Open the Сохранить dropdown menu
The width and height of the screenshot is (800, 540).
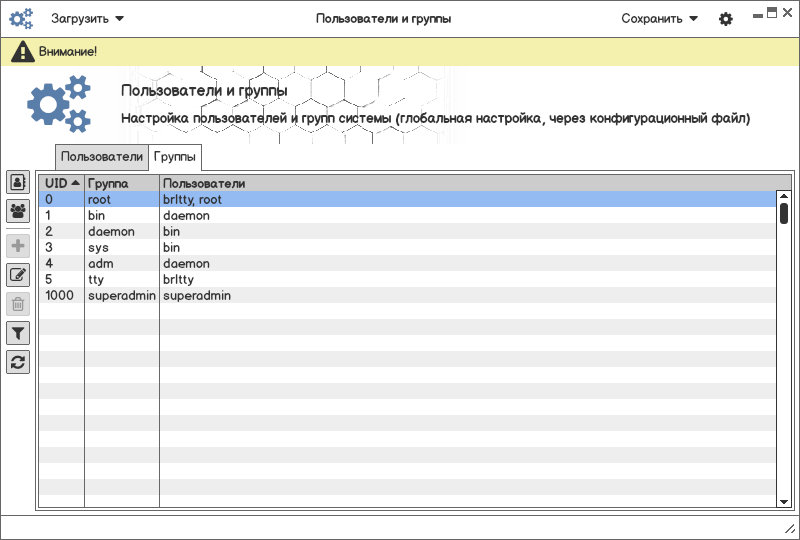tap(659, 19)
